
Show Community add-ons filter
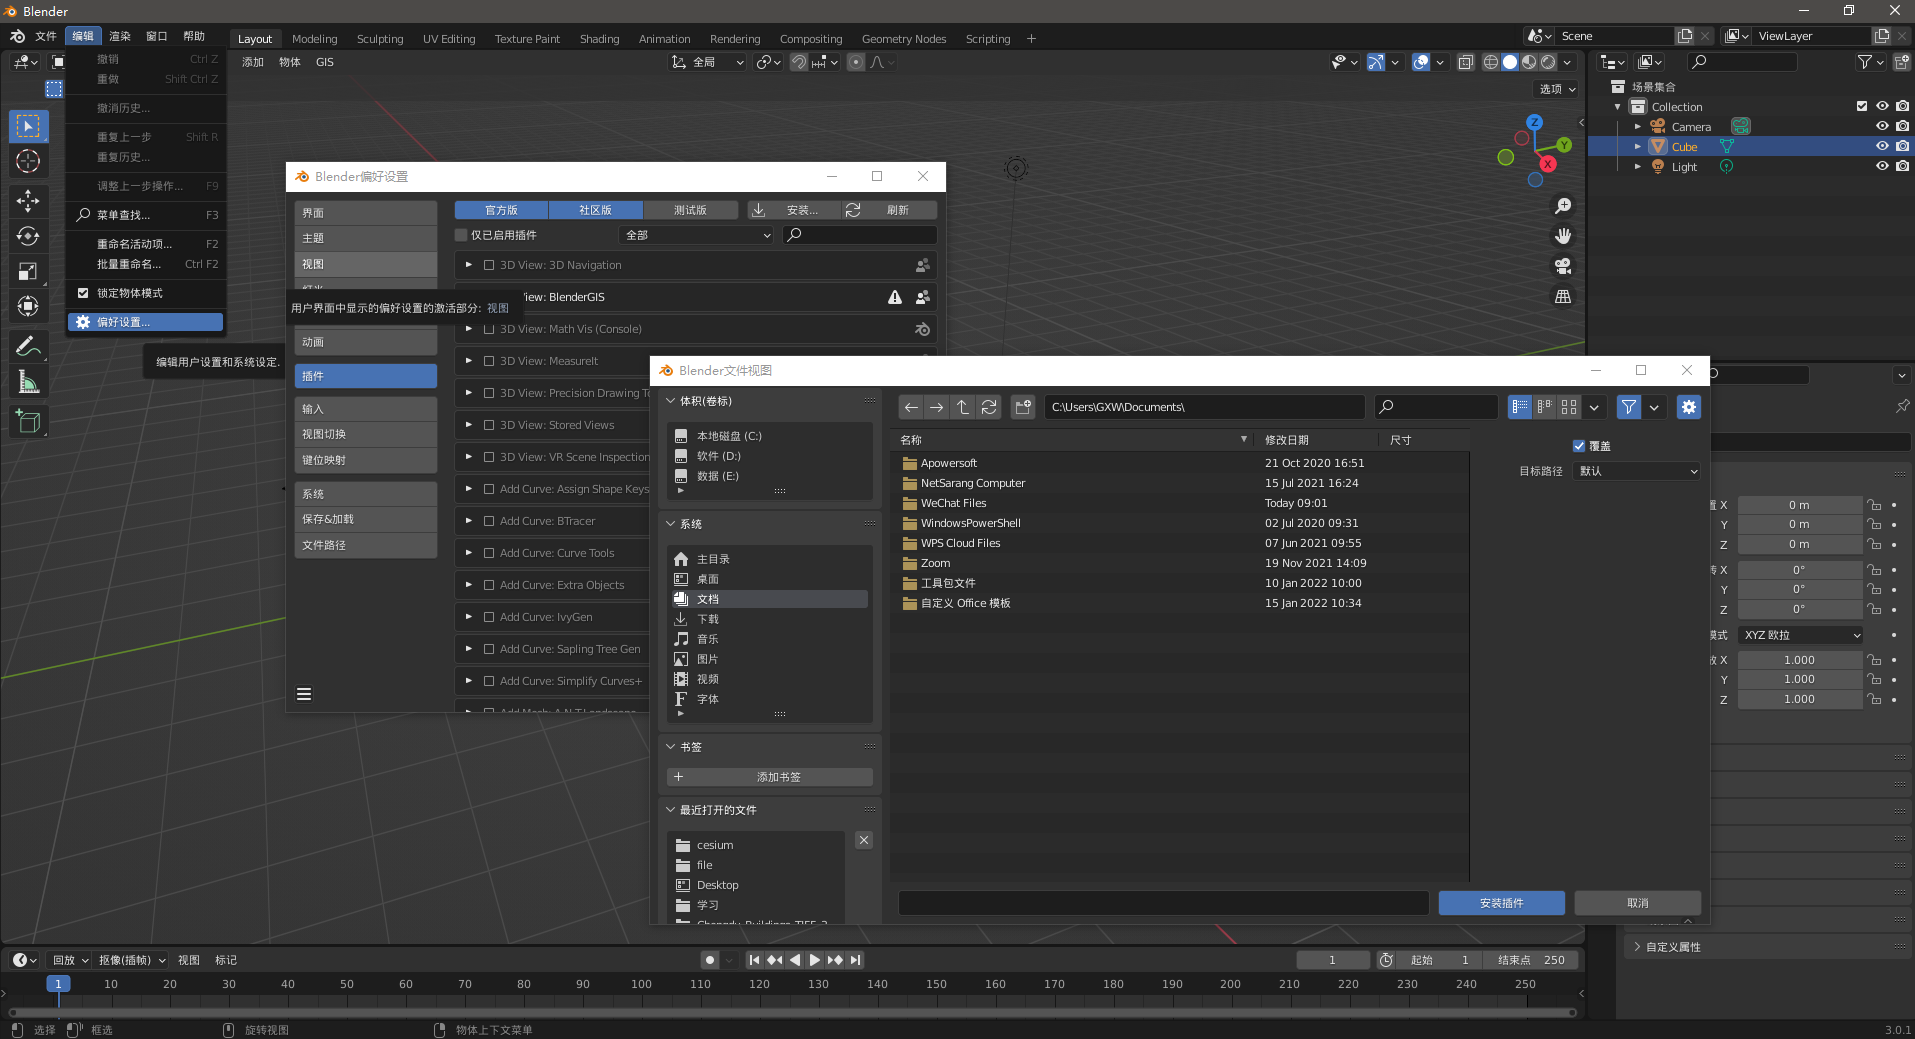pyautogui.click(x=596, y=210)
